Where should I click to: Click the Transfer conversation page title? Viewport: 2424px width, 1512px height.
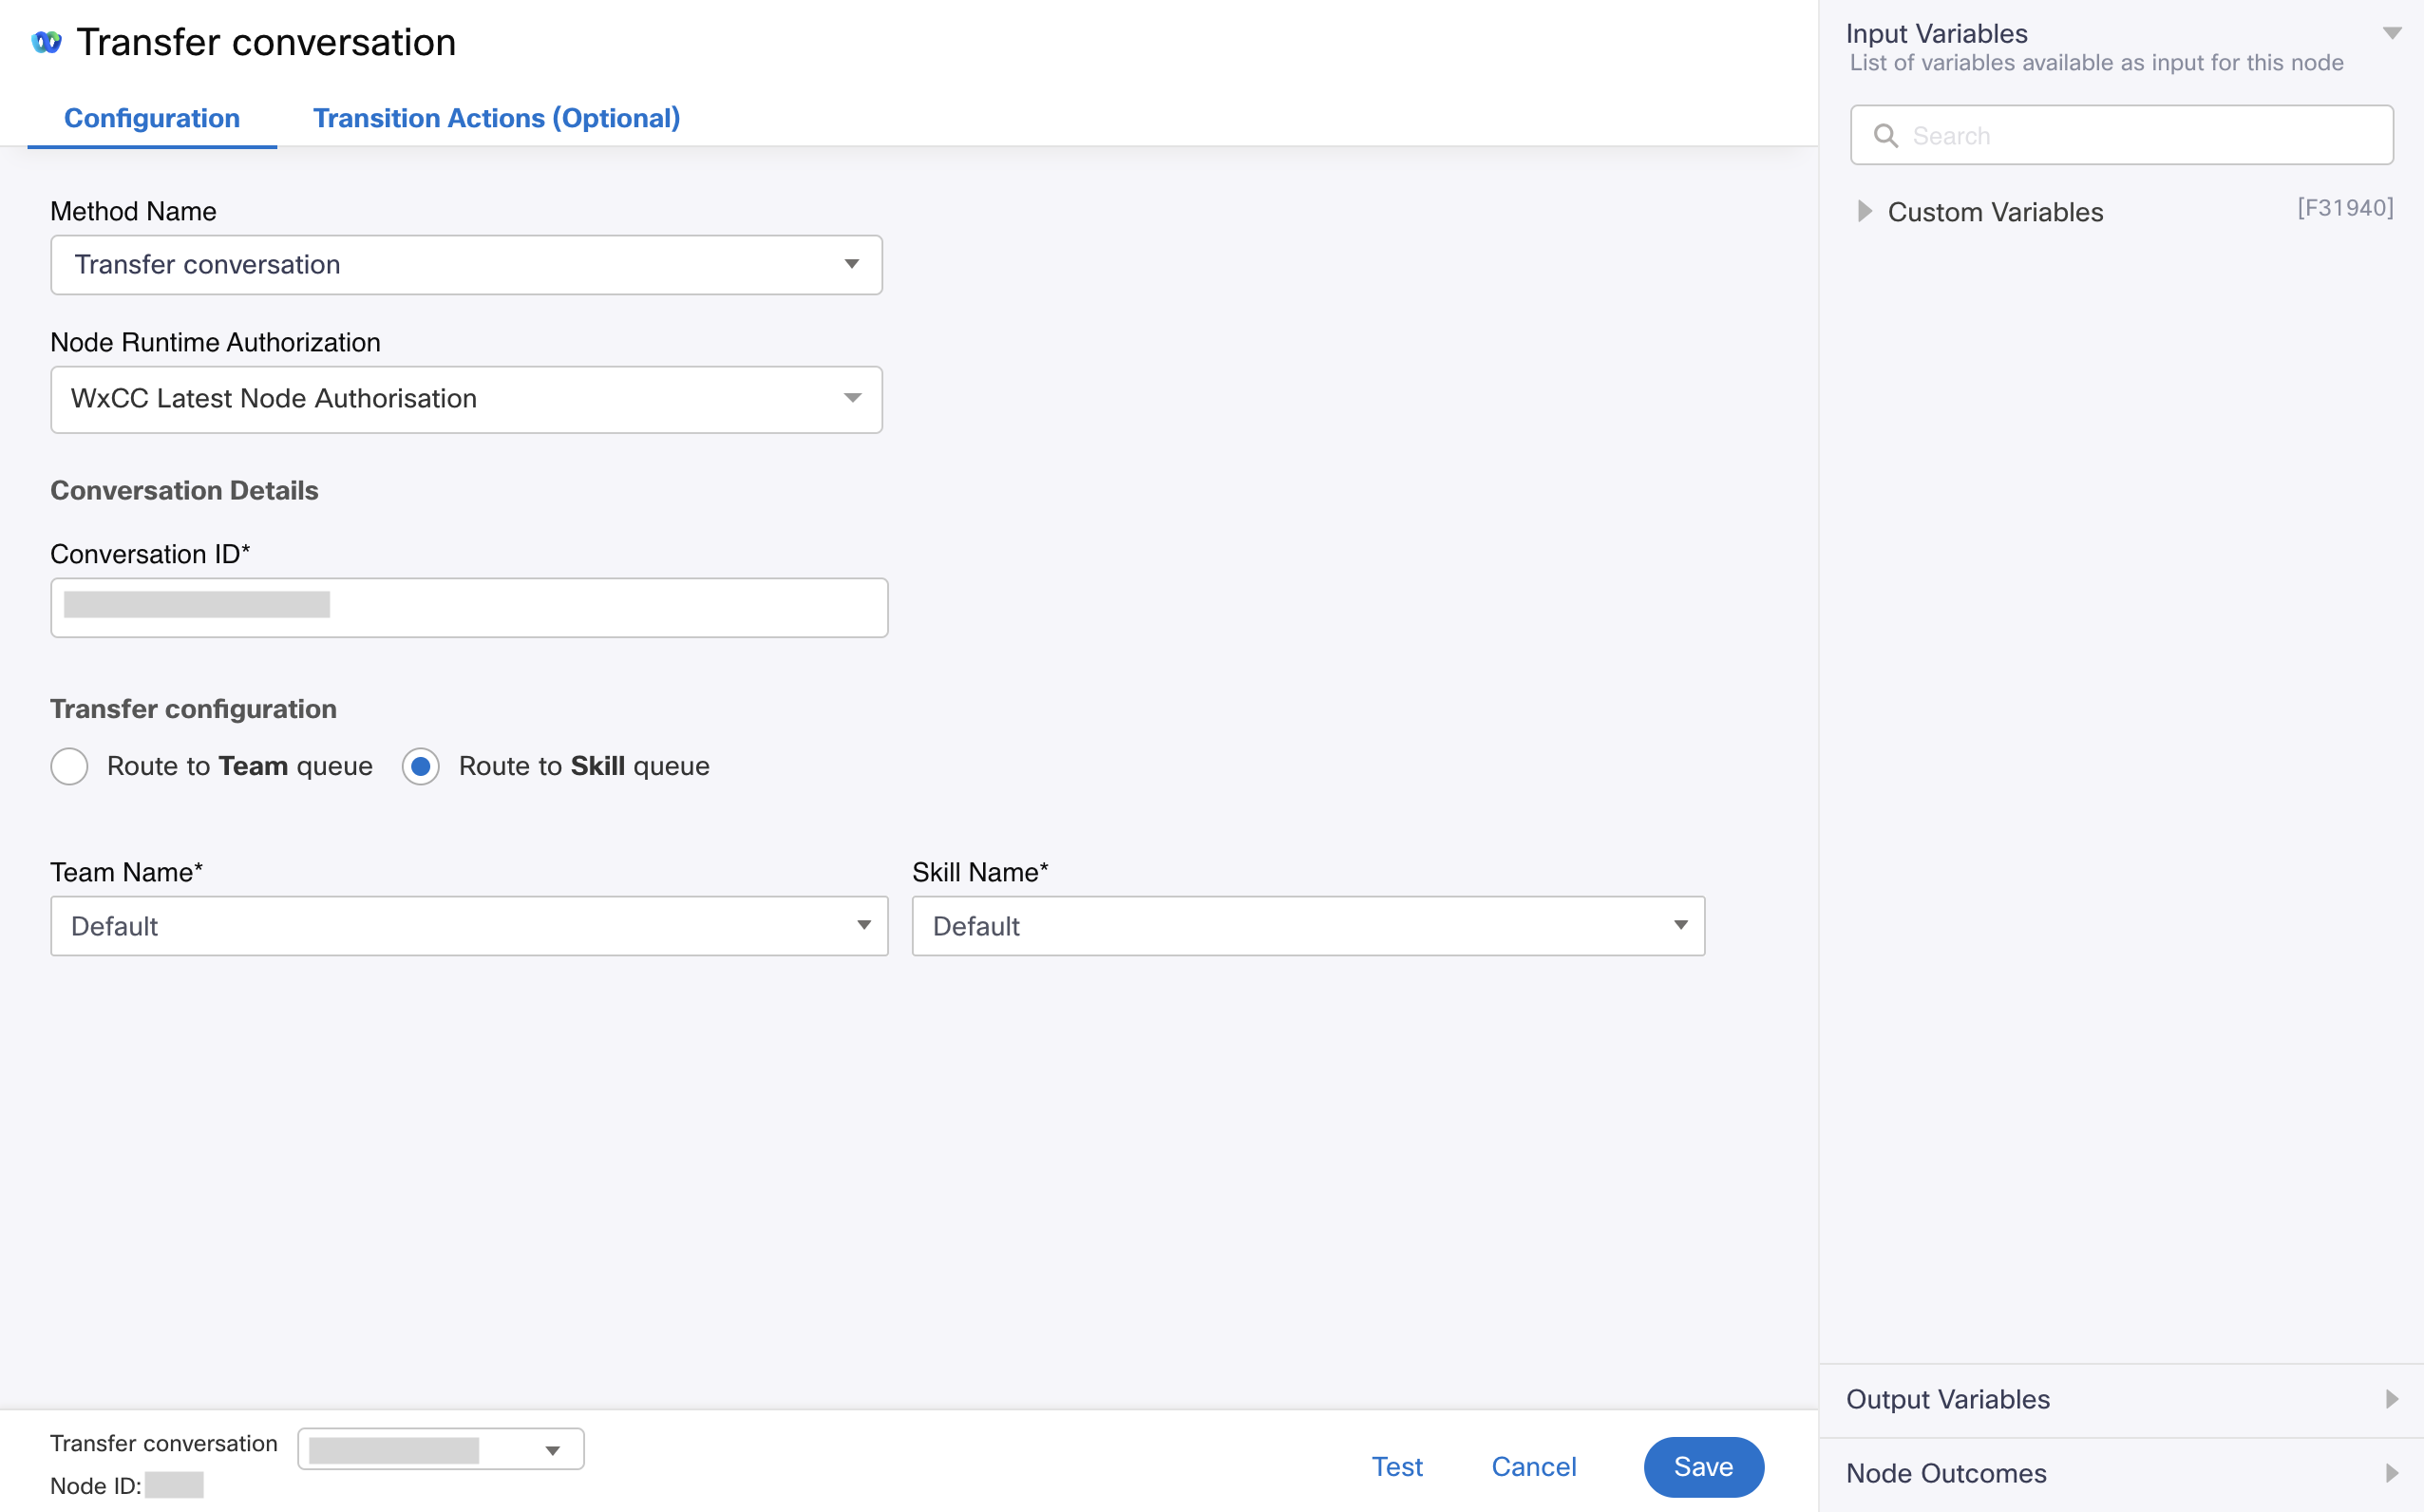point(266,42)
